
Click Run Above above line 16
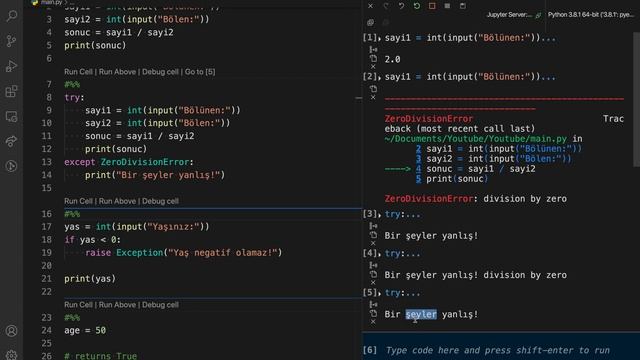117,201
